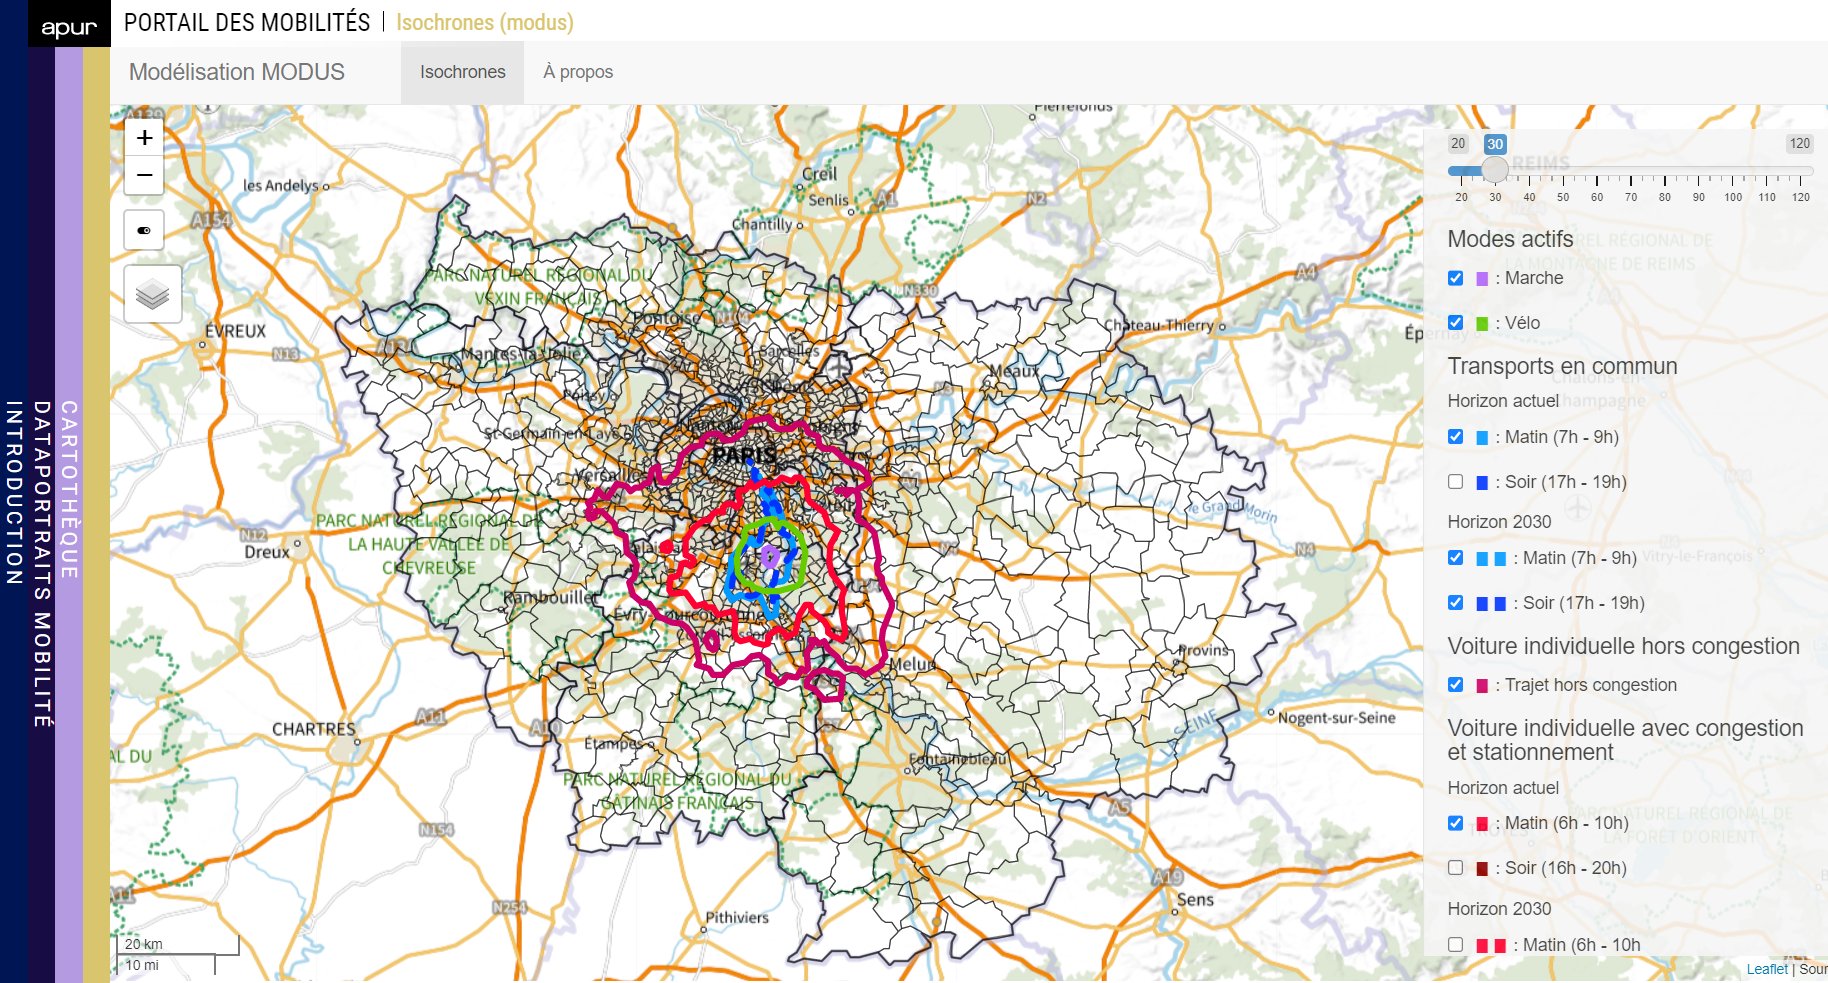Click the Provins label on the map

[1203, 650]
